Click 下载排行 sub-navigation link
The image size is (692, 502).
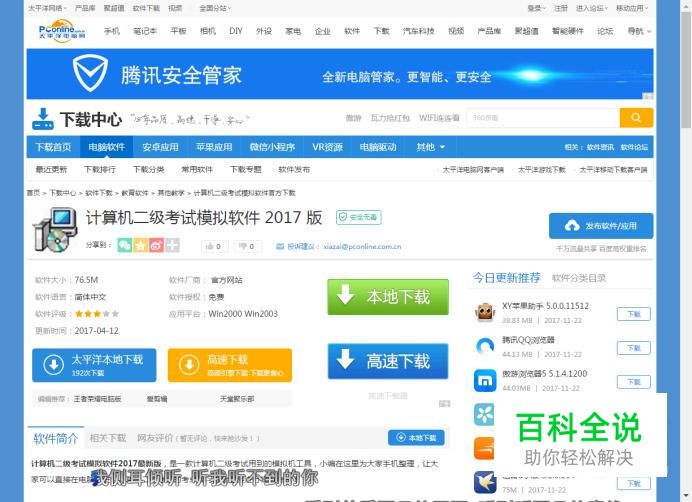(x=100, y=170)
